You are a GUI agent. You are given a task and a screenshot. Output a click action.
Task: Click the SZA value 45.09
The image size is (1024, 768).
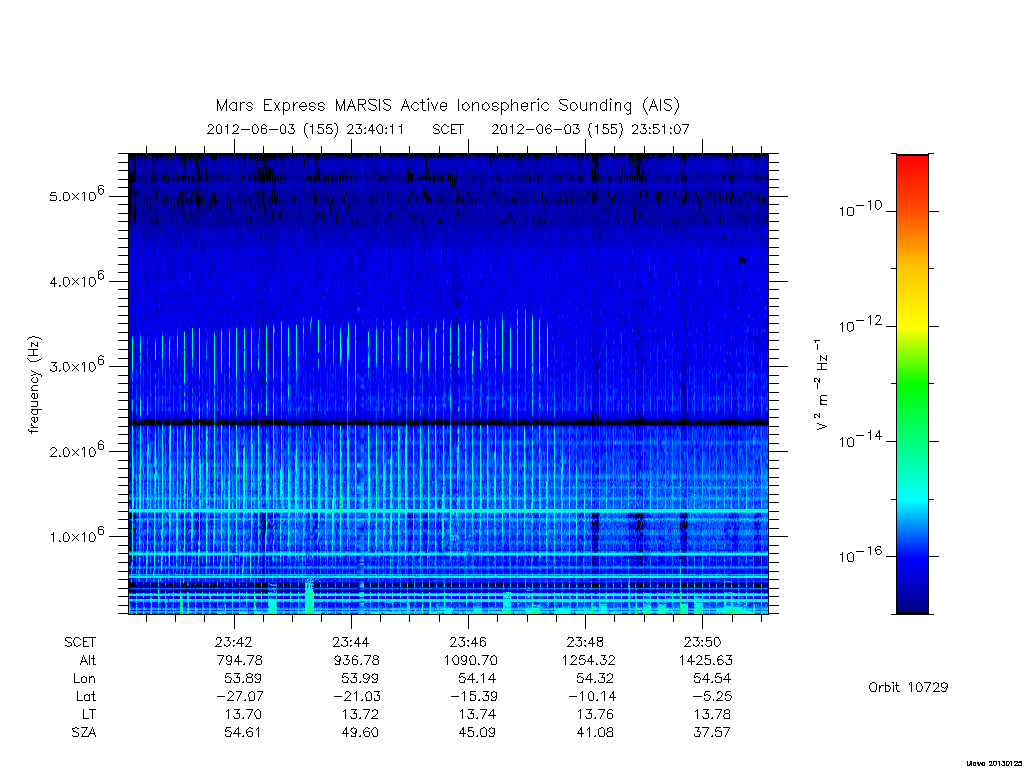477,732
